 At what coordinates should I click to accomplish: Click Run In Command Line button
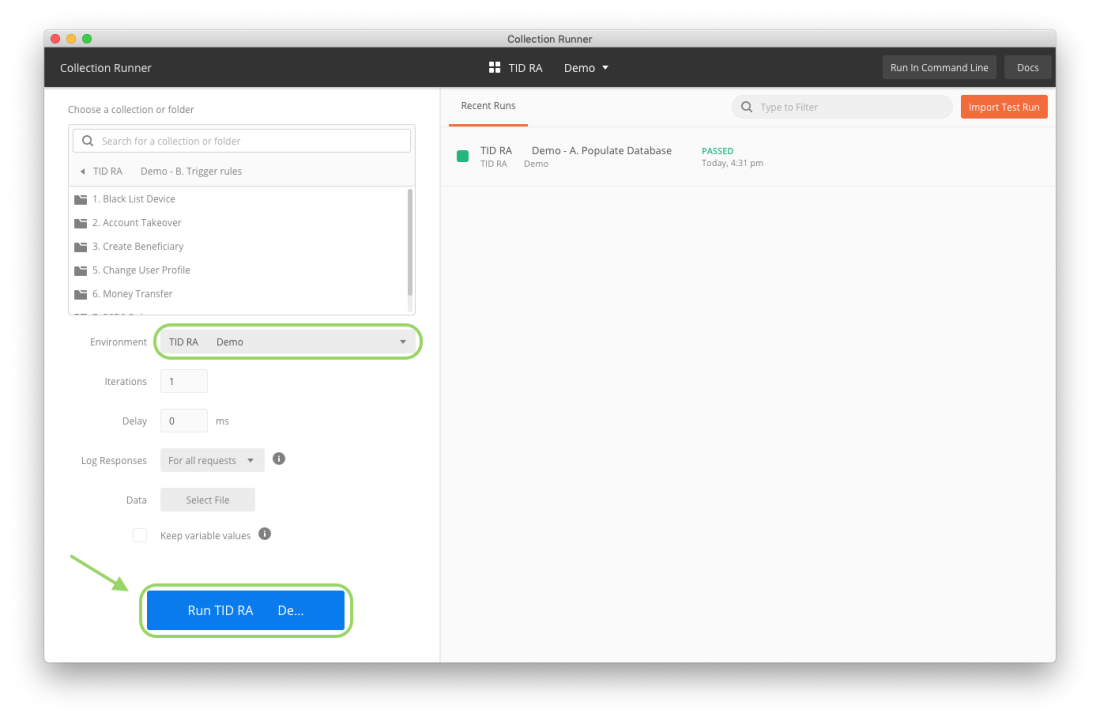[x=939, y=67]
